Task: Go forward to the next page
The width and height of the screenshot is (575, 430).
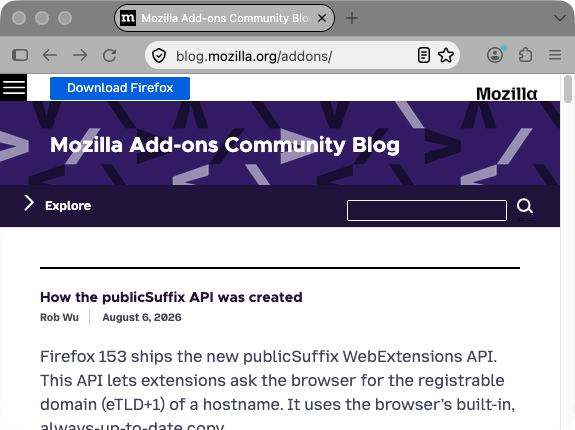Action: coord(80,55)
